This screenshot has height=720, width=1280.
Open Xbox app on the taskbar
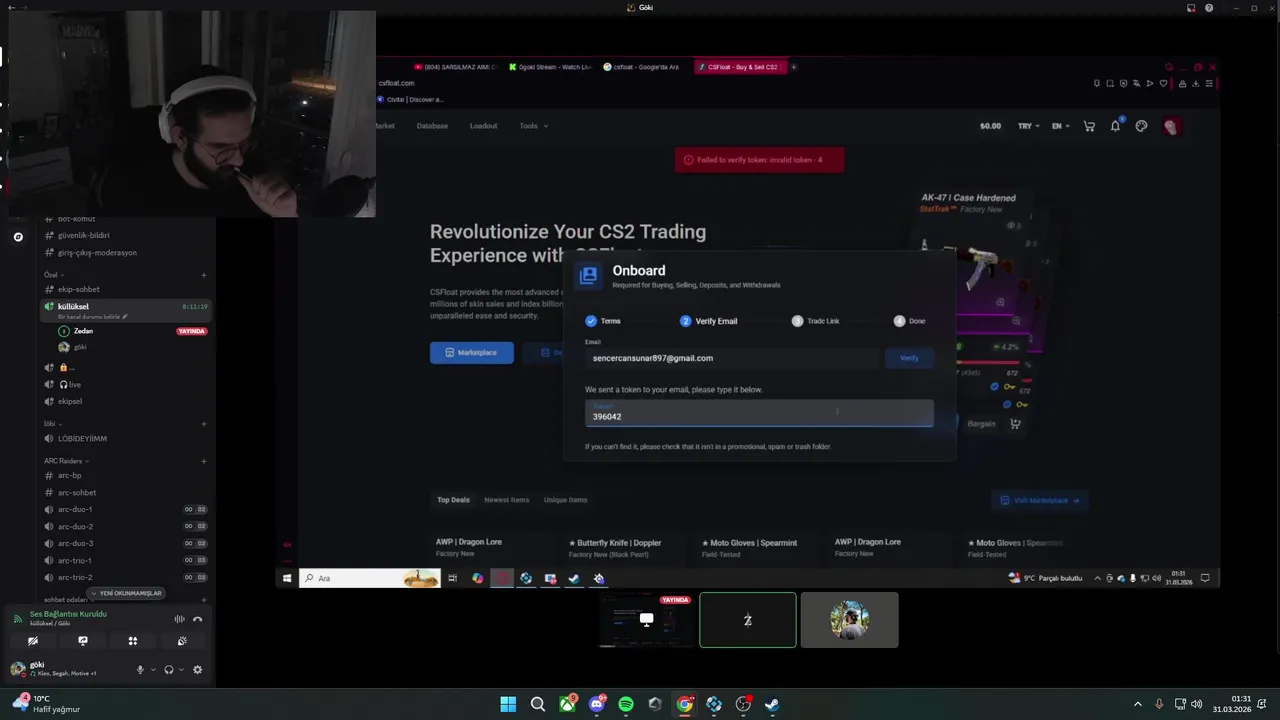tap(567, 704)
